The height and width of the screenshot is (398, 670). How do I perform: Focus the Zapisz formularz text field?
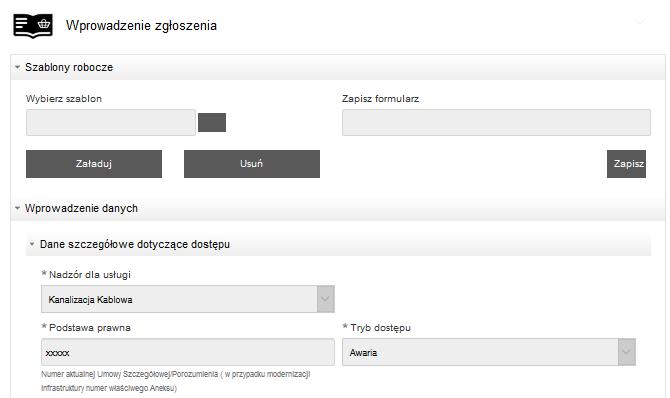(496, 122)
